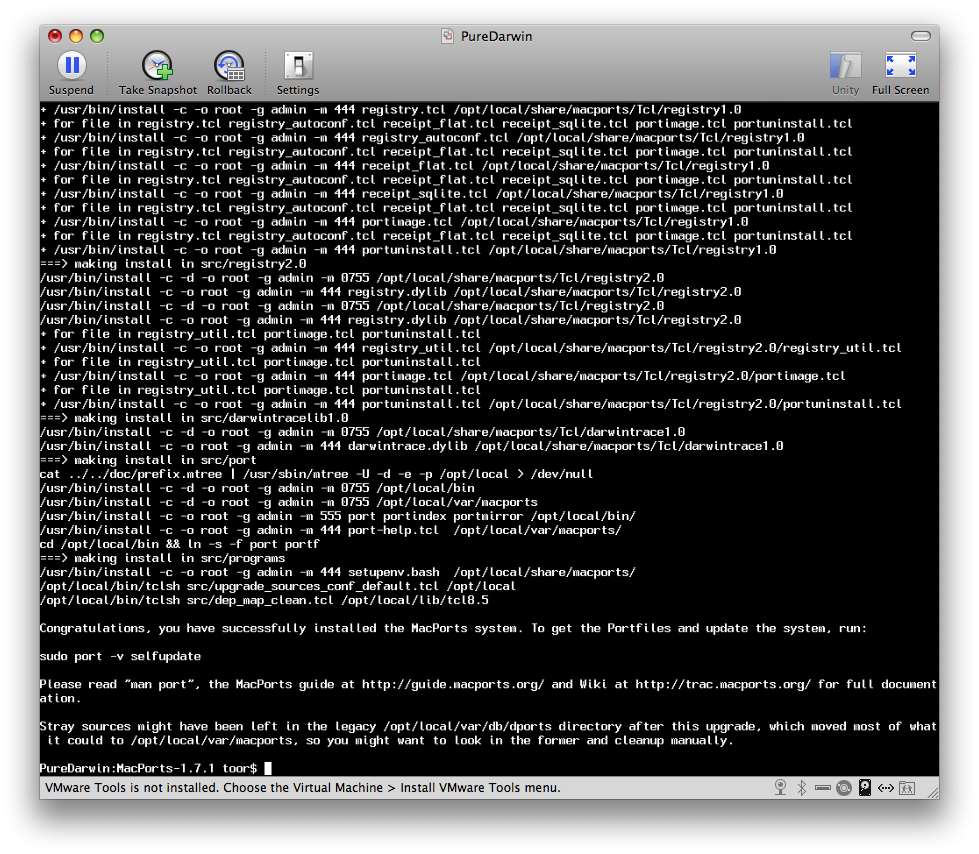Click the PureDarwin window title
The height and width of the screenshot is (854, 979).
496,36
